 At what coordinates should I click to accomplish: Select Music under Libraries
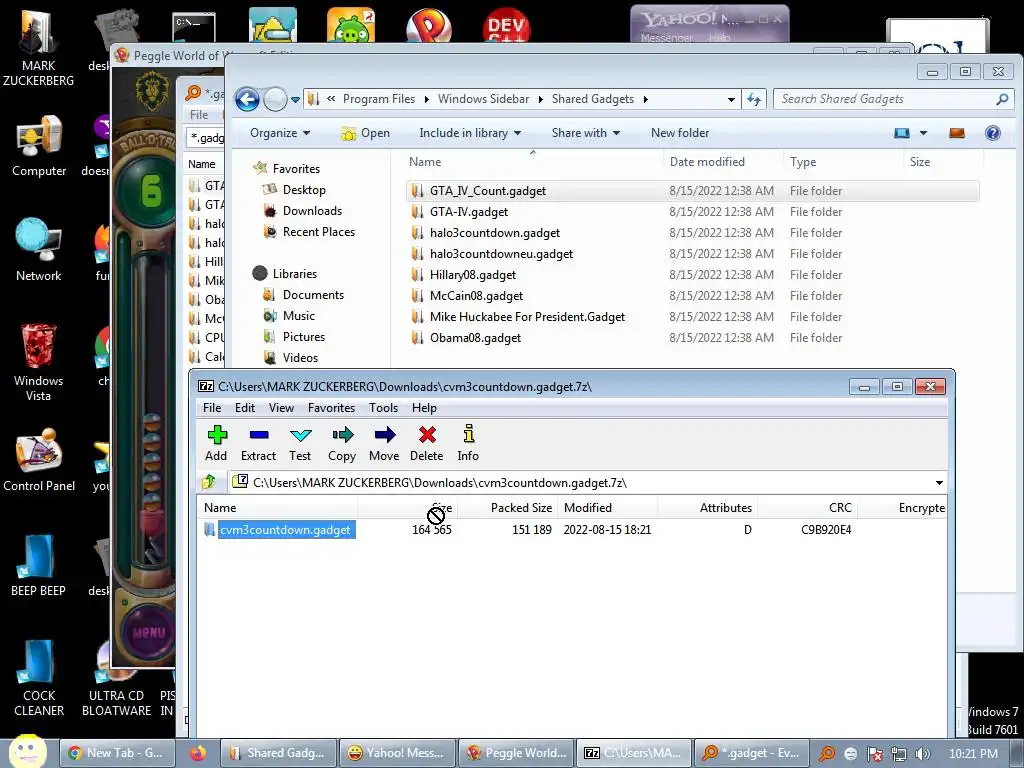pos(298,316)
